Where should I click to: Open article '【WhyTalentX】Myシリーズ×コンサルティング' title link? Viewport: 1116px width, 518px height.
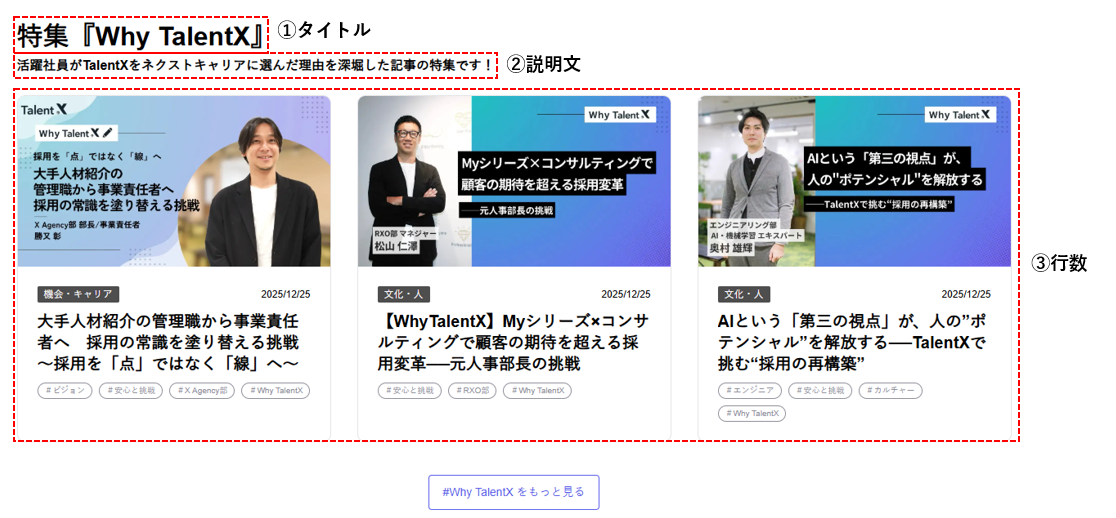pos(513,341)
